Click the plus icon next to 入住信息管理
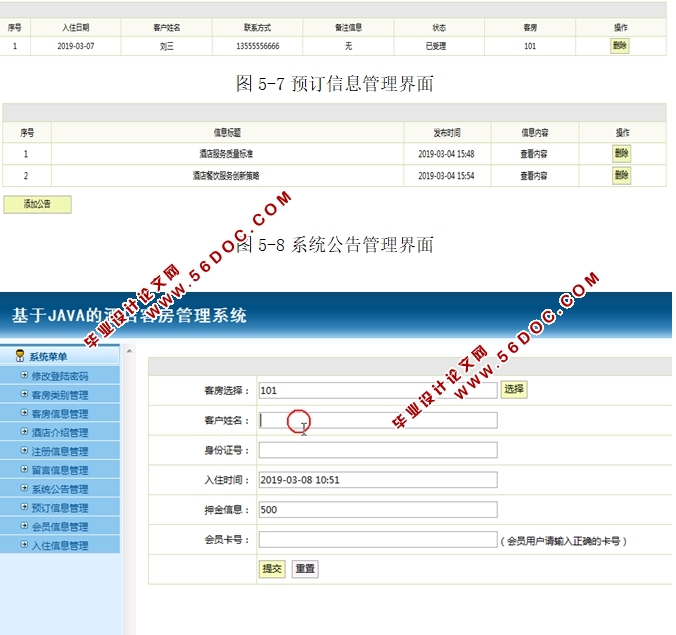 click(x=25, y=544)
